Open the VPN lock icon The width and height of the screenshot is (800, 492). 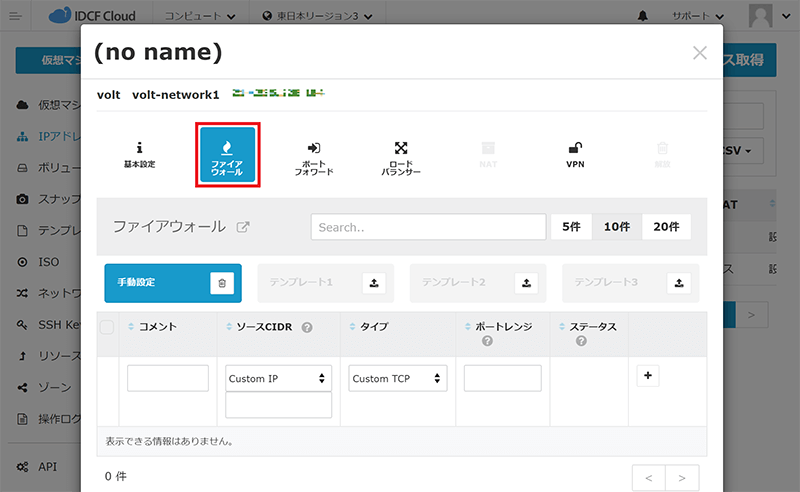[575, 154]
